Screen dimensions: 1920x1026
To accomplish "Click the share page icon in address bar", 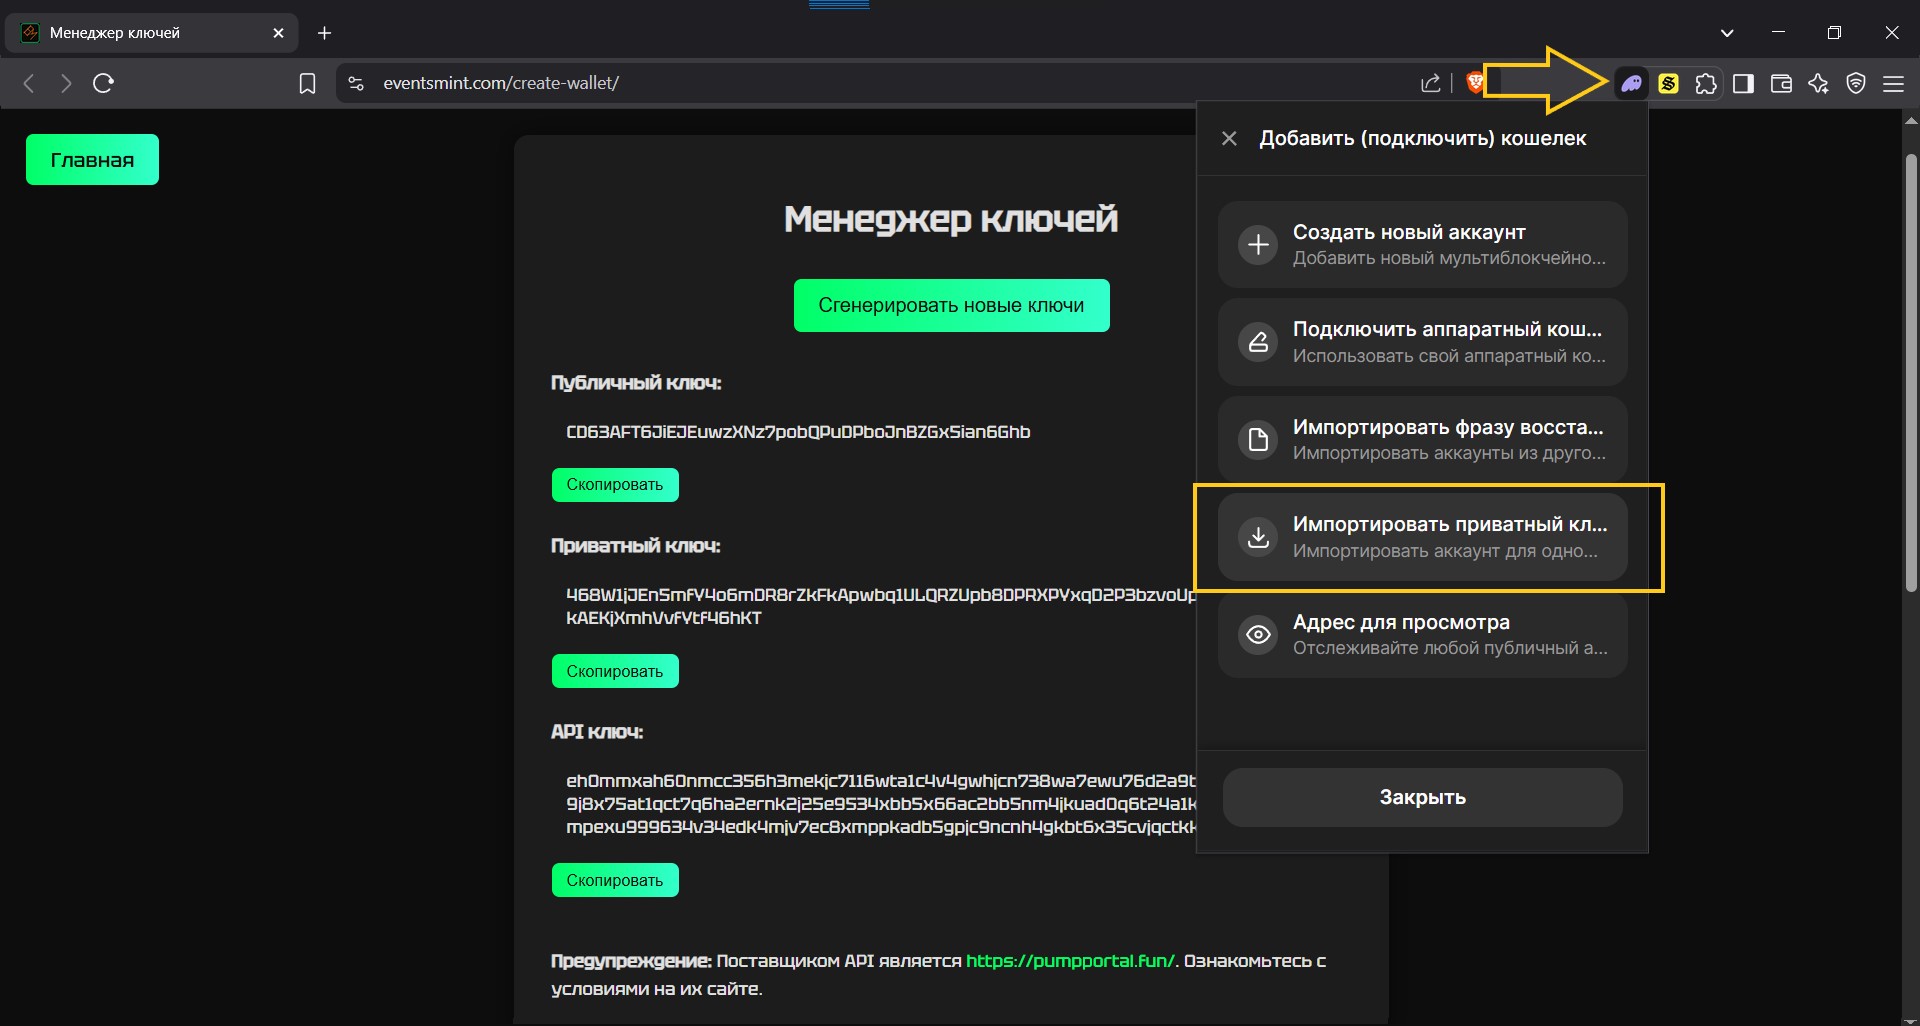I will coord(1431,83).
